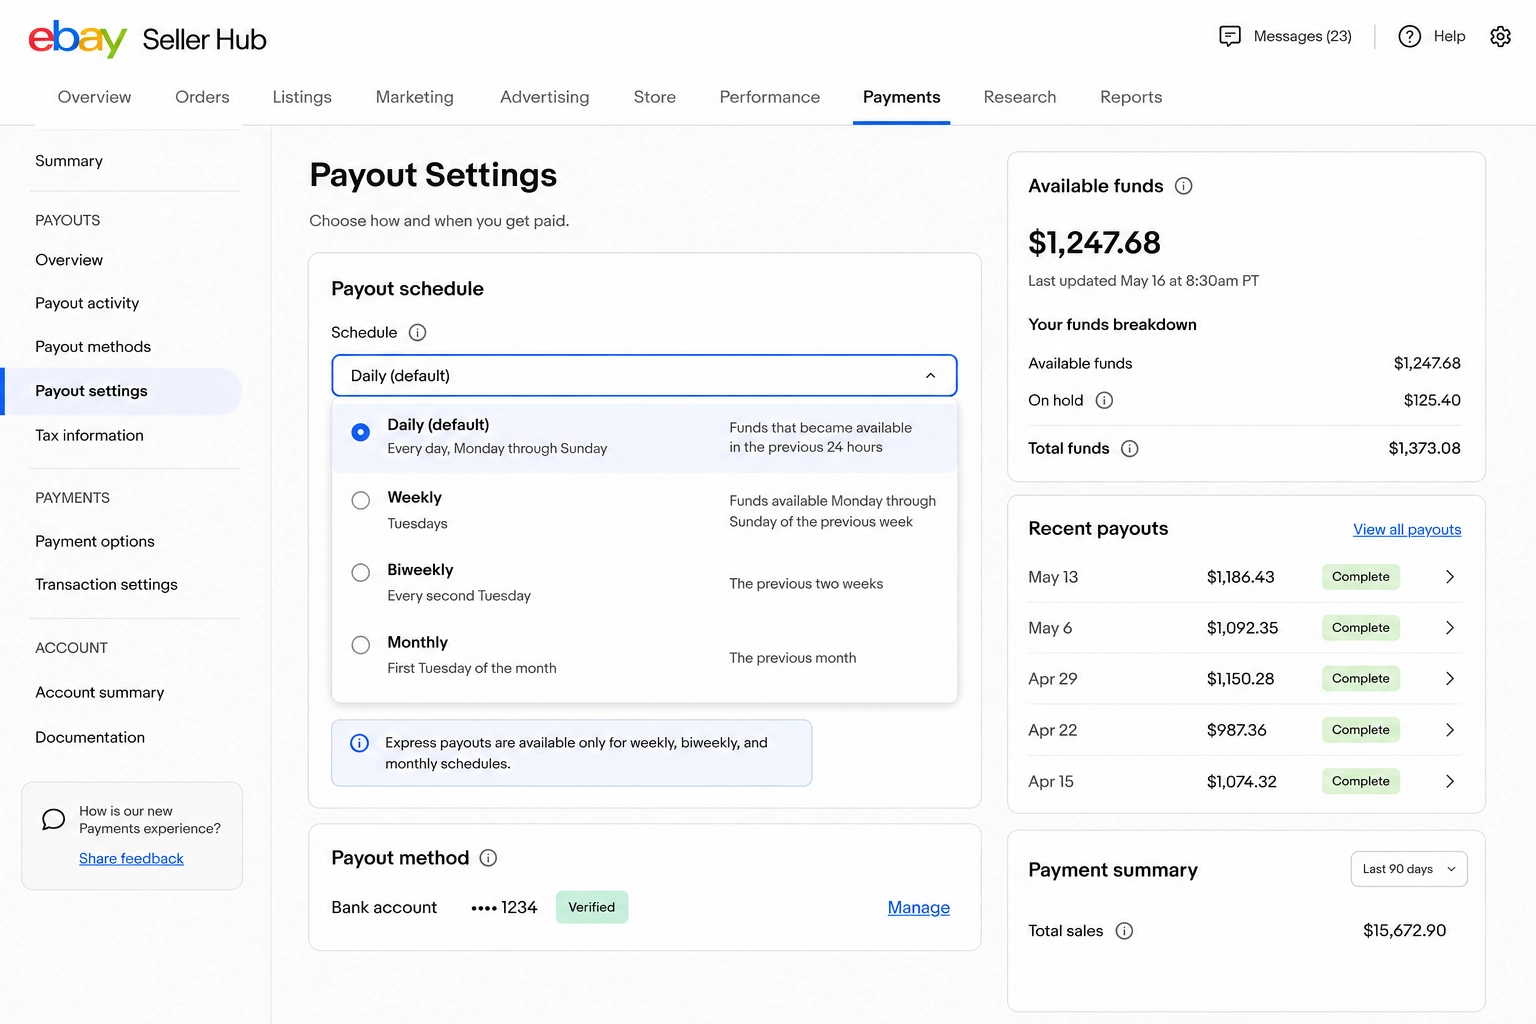Open the Messages speech bubble icon
Image resolution: width=1536 pixels, height=1024 pixels.
point(1230,36)
